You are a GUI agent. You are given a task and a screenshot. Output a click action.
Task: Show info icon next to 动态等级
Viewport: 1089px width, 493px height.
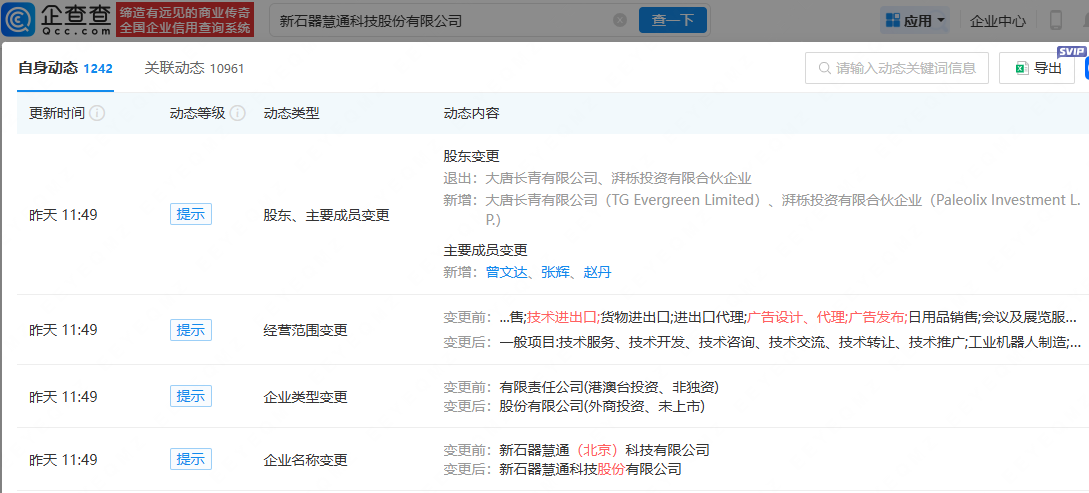pyautogui.click(x=238, y=113)
